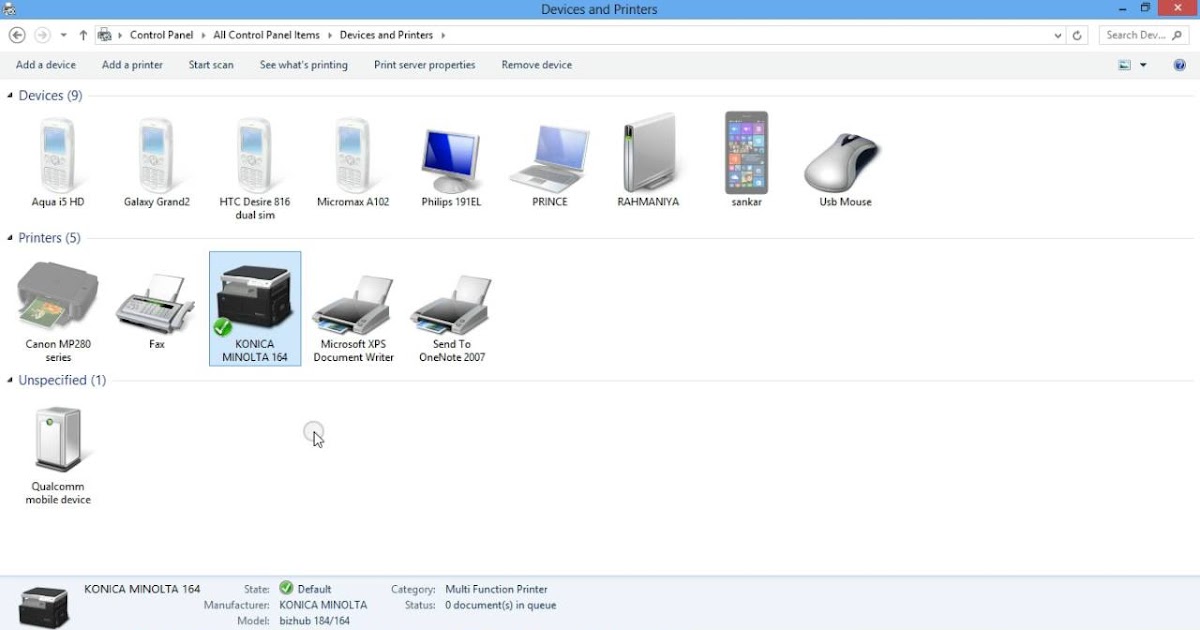Open the window system menu icon
This screenshot has width=1200, height=630.
[x=10, y=9]
